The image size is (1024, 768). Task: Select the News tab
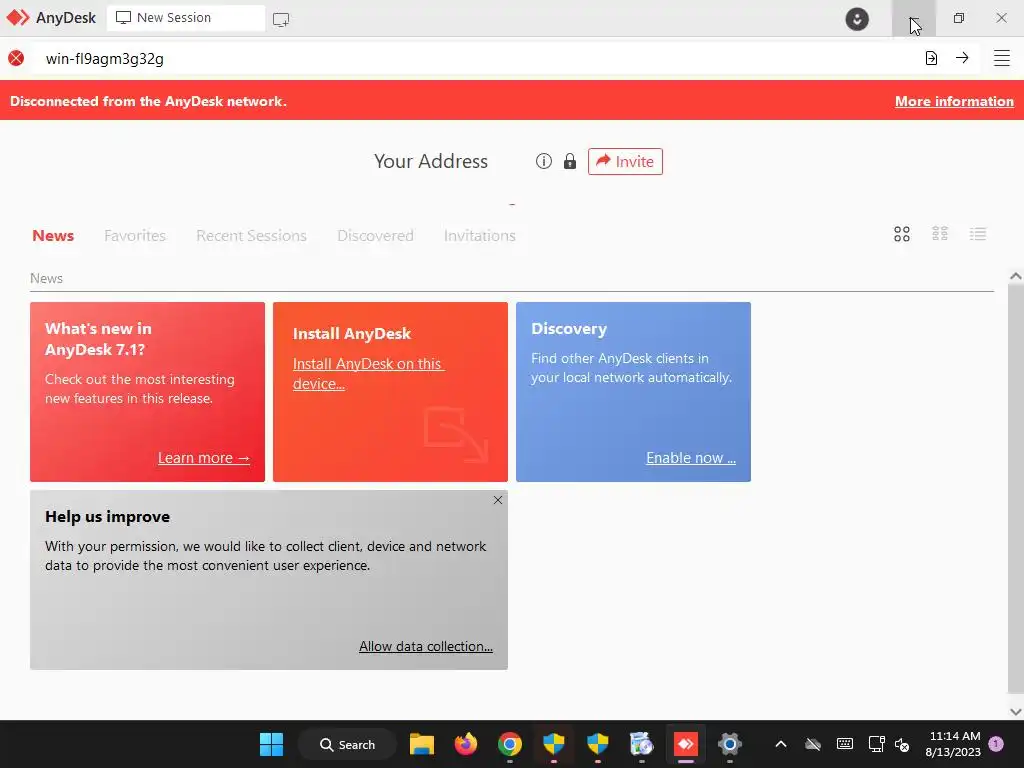[53, 235]
